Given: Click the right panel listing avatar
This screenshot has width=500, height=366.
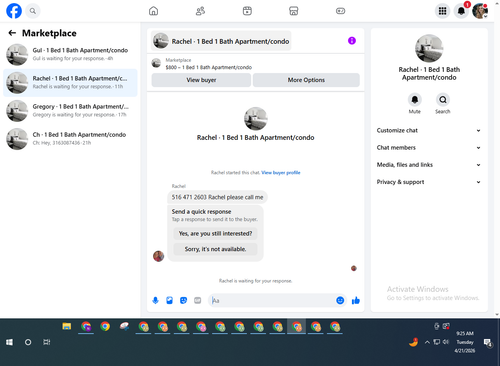Looking at the screenshot, I should click(429, 48).
